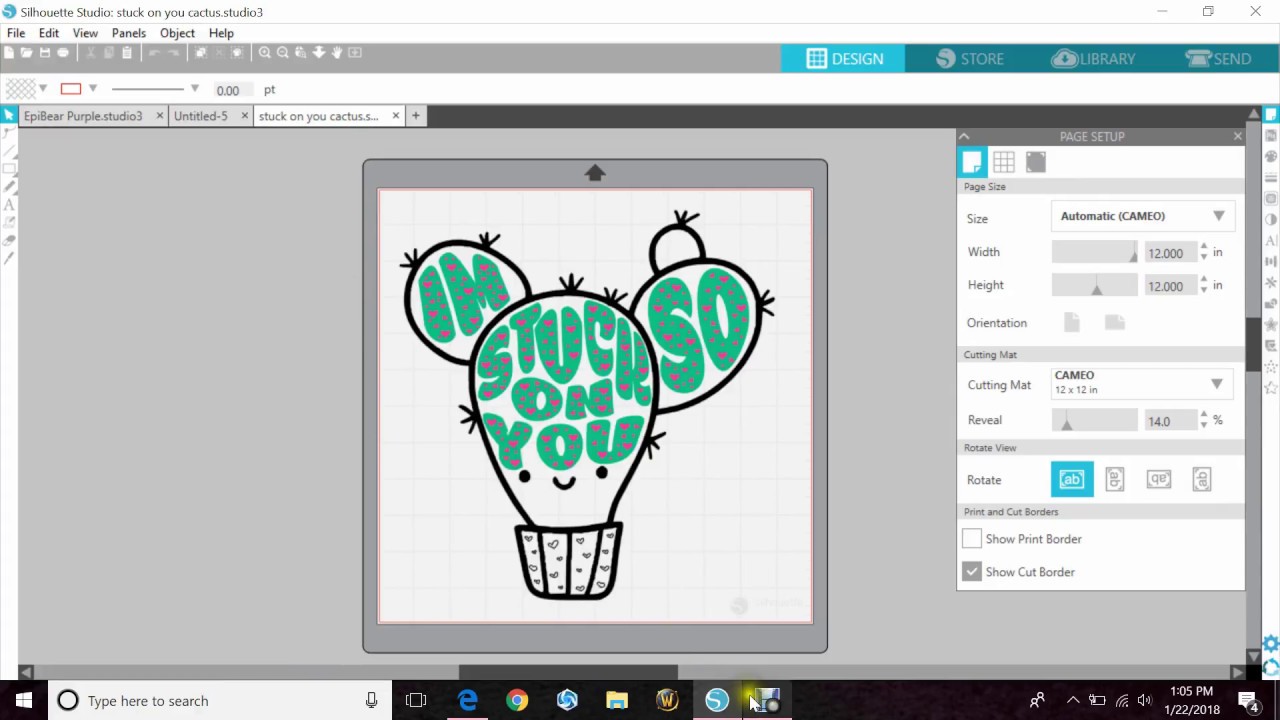Click the line thickness 0.00 field

pos(232,90)
